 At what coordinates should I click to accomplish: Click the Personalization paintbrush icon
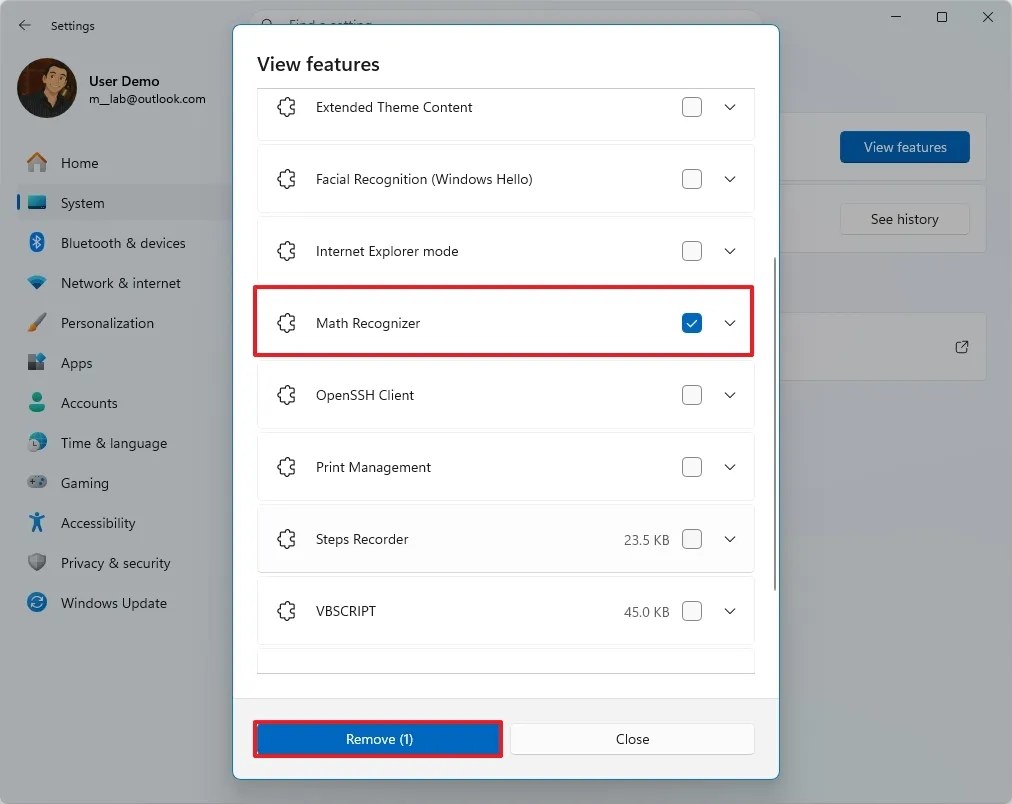pos(37,323)
